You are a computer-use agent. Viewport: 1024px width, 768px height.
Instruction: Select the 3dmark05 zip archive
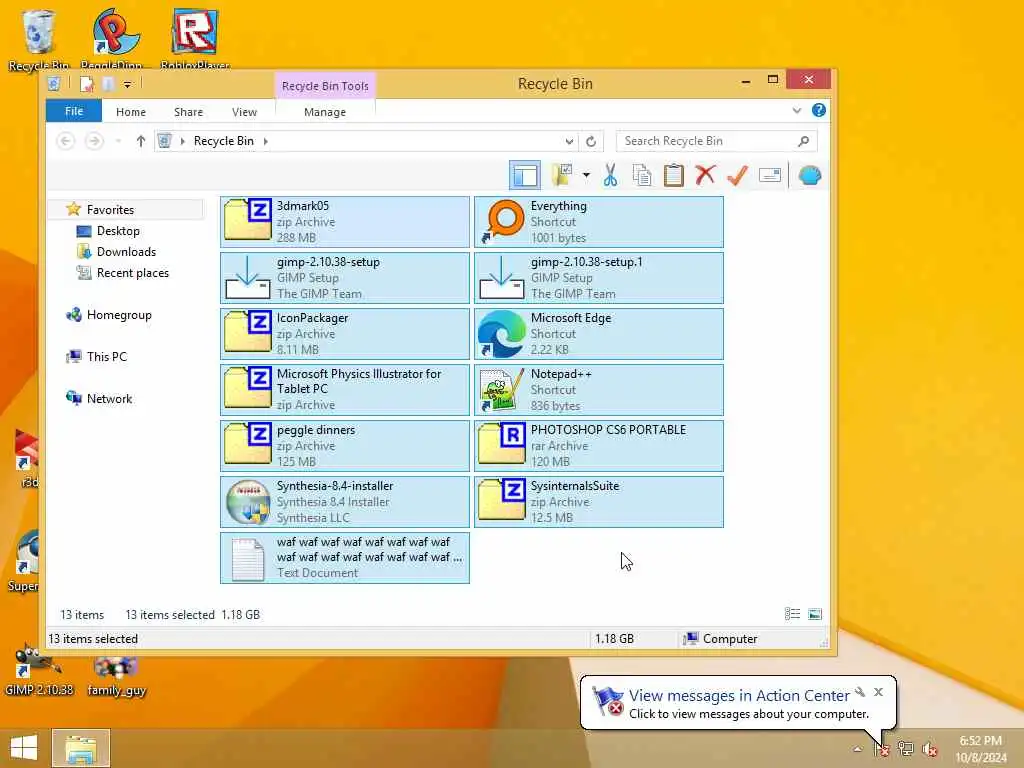point(345,222)
